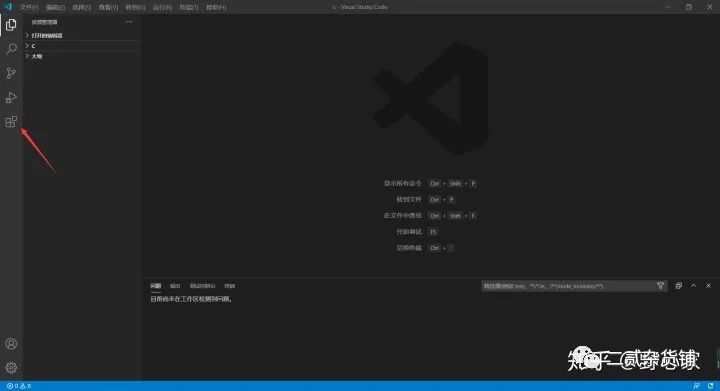Switch to the Terminal (终端) panel tab
This screenshot has height=391, width=720.
pos(230,286)
